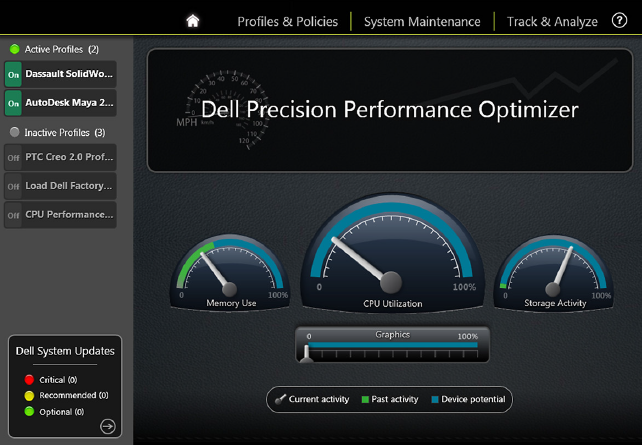Open Dell System Updates arrow button

point(108,426)
